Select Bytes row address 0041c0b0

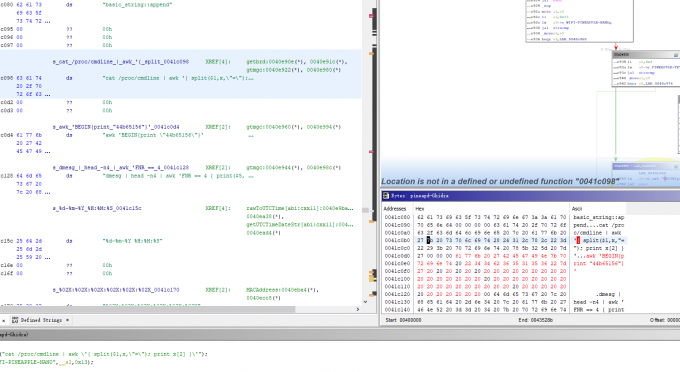(x=397, y=240)
